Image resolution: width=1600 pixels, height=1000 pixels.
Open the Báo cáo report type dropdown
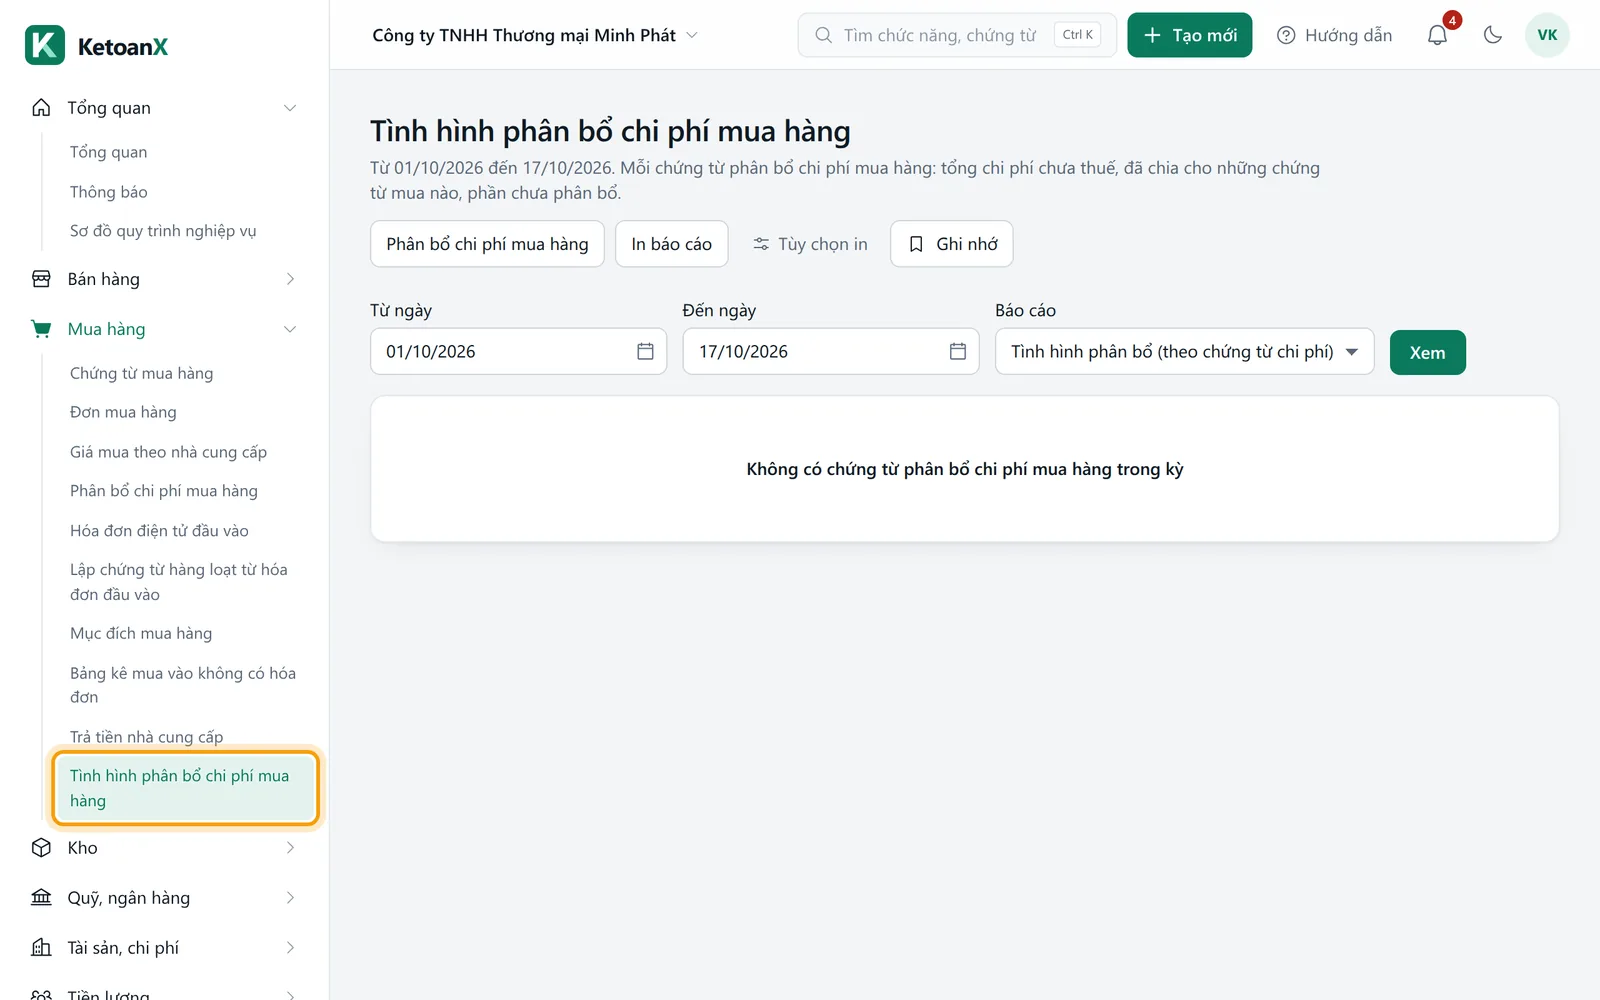coord(1184,352)
